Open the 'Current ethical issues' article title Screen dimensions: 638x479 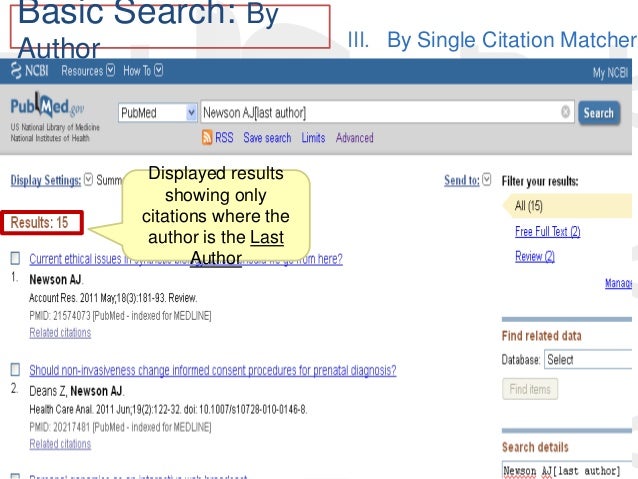tap(186, 259)
